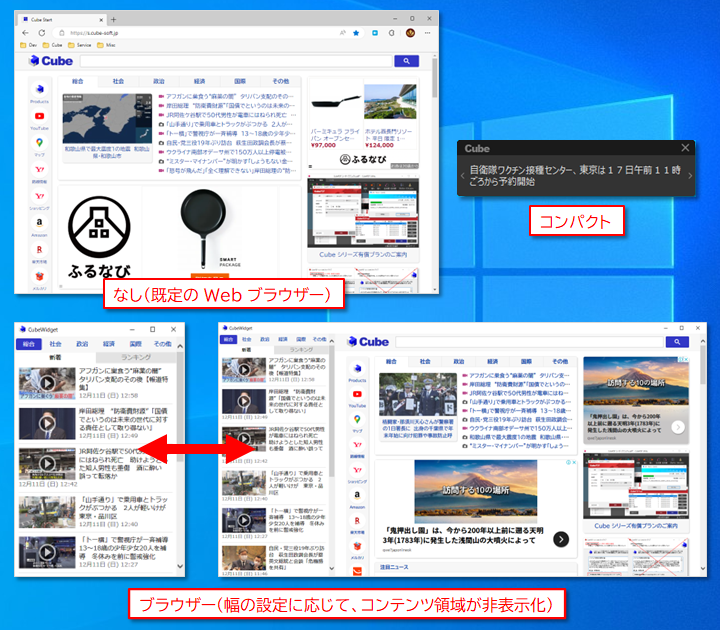Screen dimensions: 720x630
Task: Open Rakuten shortcut in Cube Start browser sidebar
Action: pos(39,253)
